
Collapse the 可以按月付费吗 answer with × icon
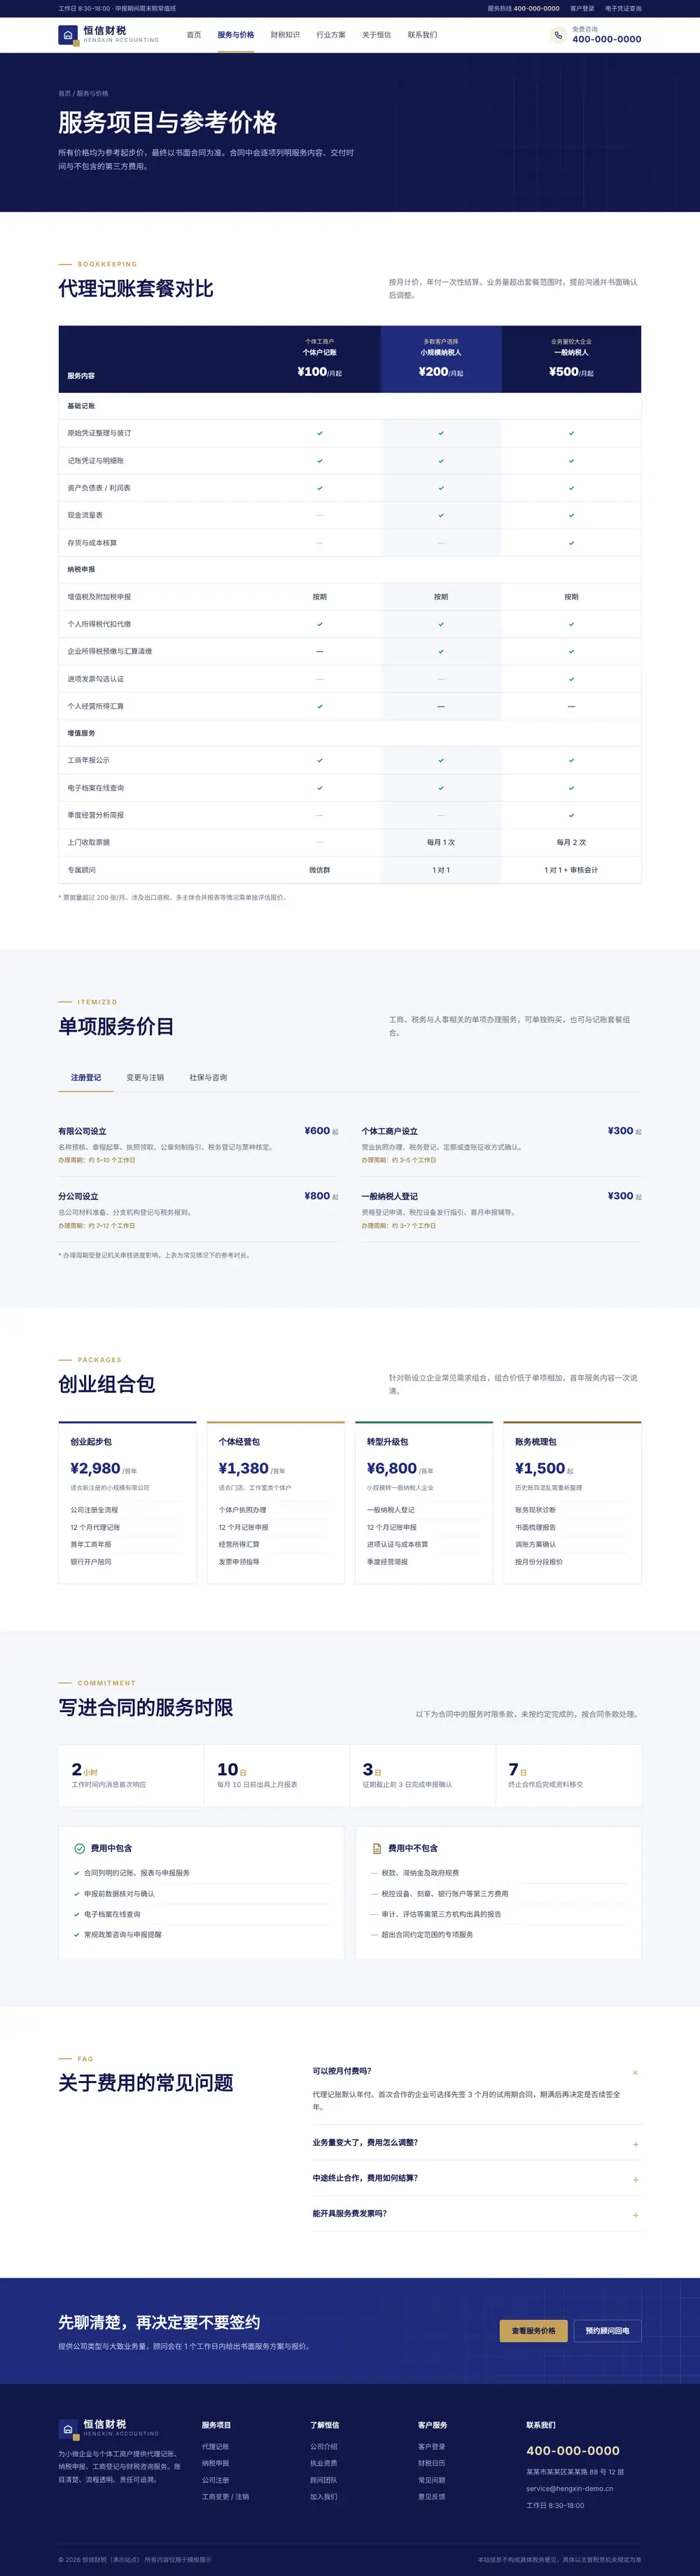coord(635,2073)
